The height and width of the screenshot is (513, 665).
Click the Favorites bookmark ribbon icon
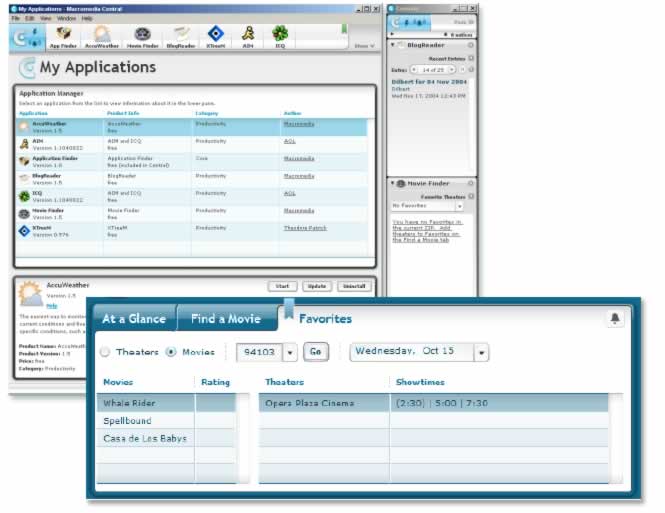click(x=289, y=309)
